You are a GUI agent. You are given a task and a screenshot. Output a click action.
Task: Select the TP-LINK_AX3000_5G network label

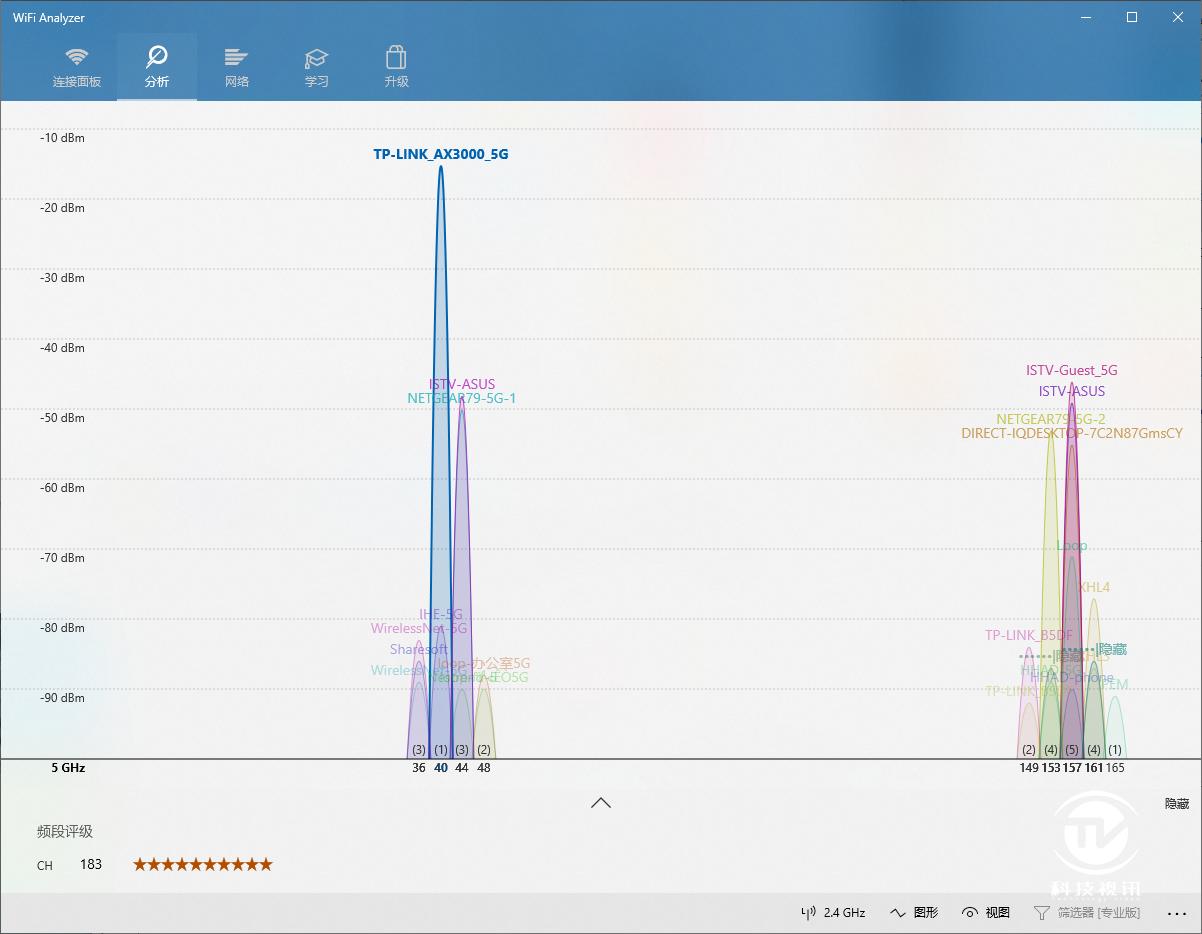pos(441,154)
